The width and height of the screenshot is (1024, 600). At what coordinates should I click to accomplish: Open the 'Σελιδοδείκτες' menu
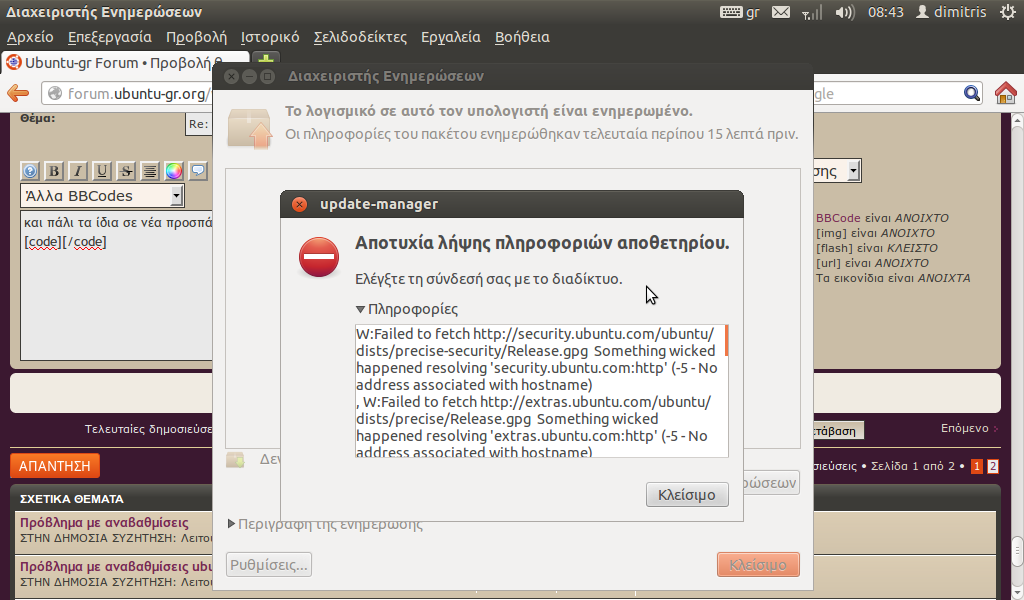360,37
